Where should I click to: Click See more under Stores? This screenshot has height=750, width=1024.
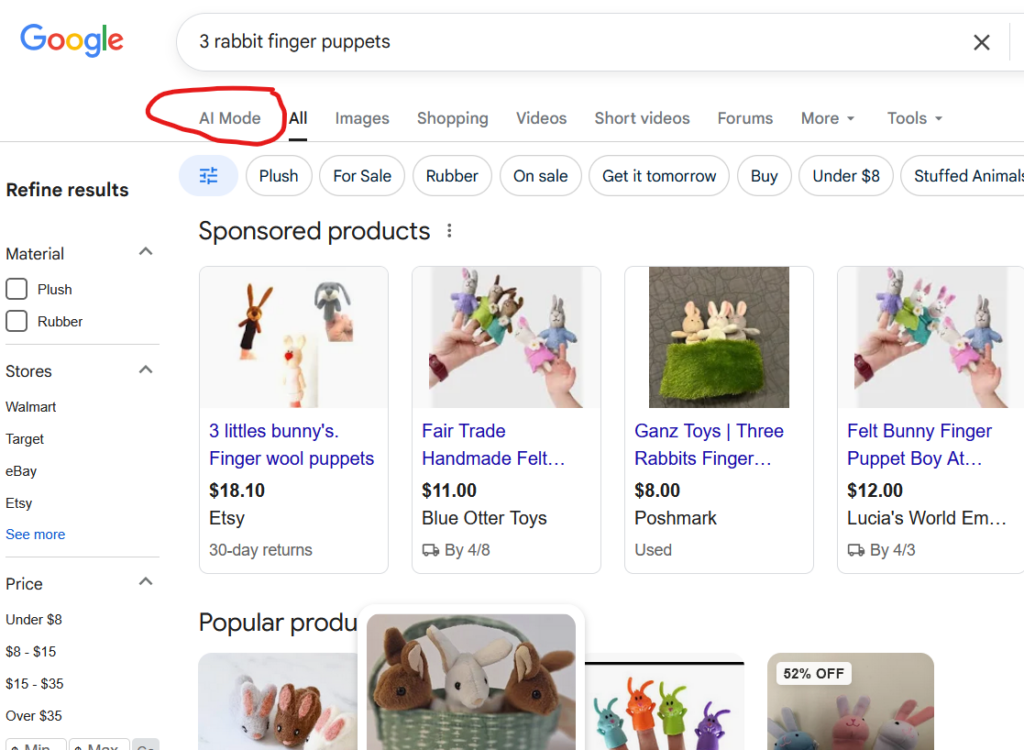tap(35, 534)
